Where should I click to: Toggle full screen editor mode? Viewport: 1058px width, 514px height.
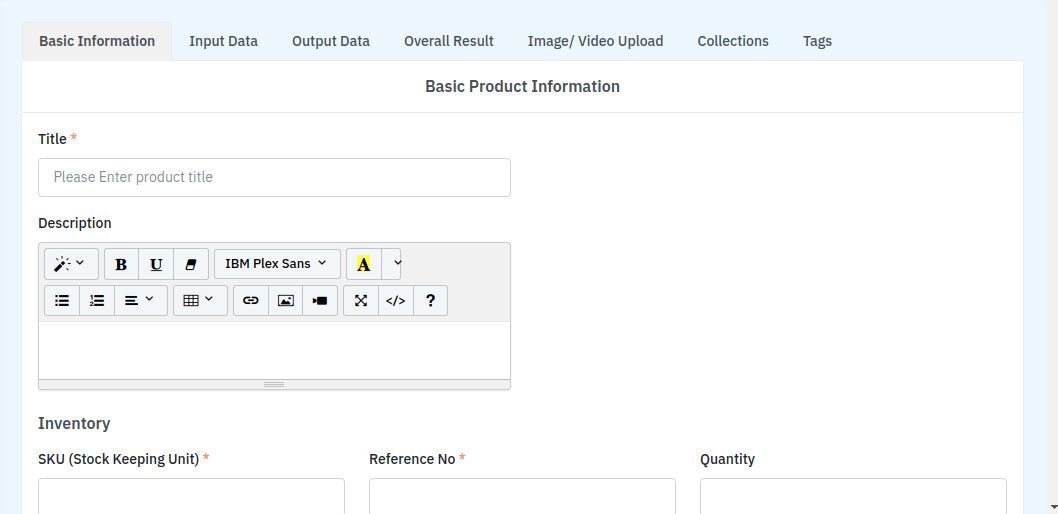coord(361,300)
